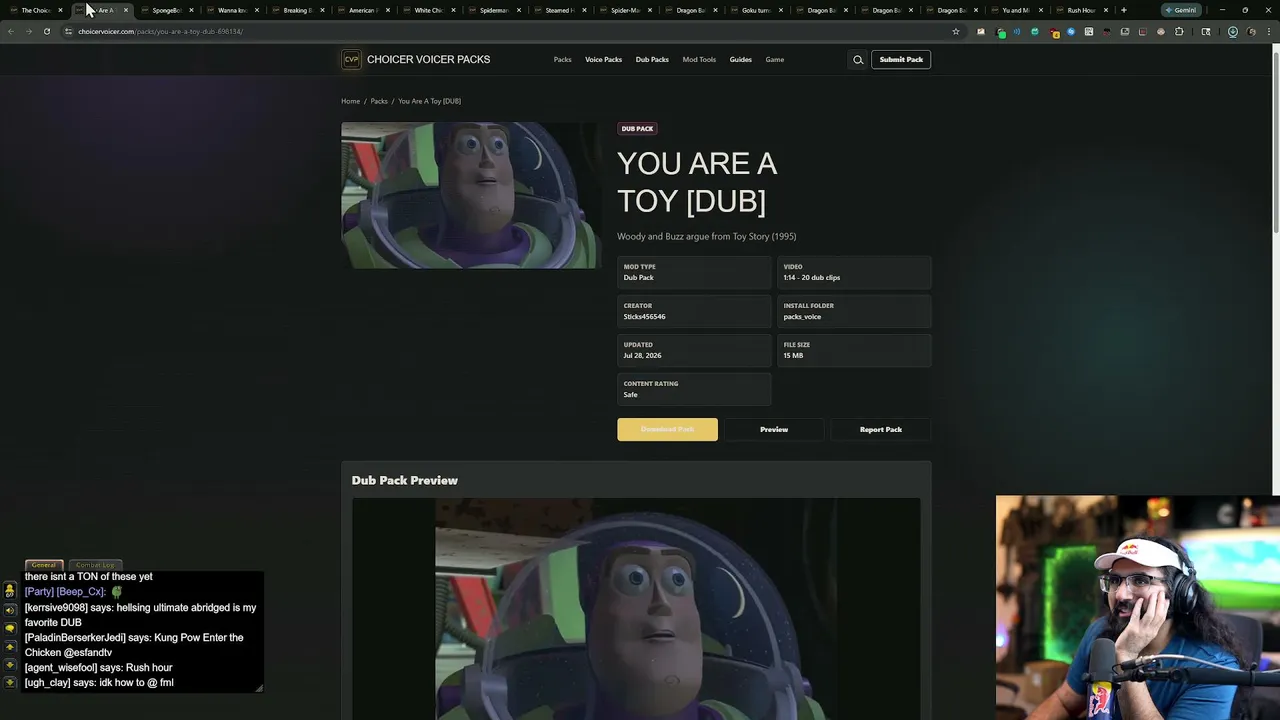This screenshot has width=1280, height=720.
Task: Select the Combat Log chat tab
Action: point(96,565)
